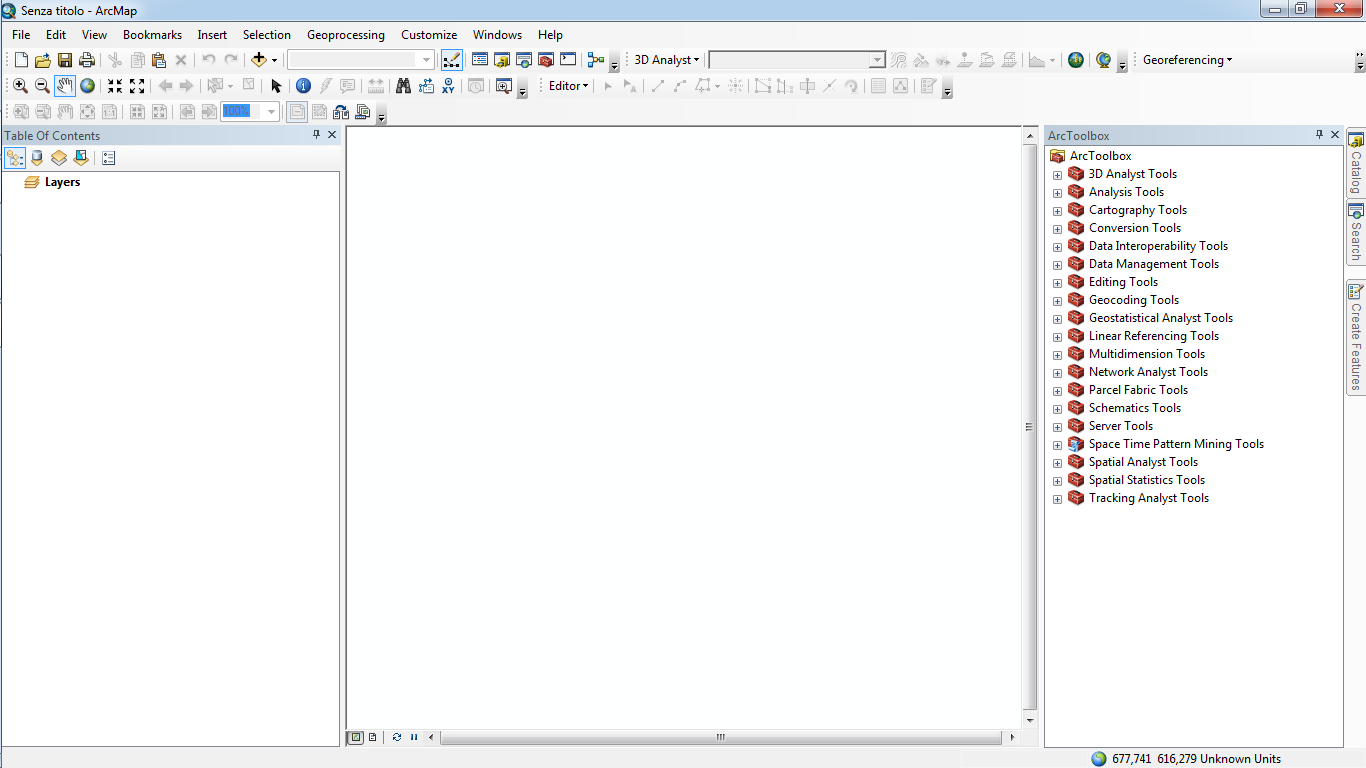
Task: Pin the ArcToolbox panel
Action: pyautogui.click(x=1320, y=135)
